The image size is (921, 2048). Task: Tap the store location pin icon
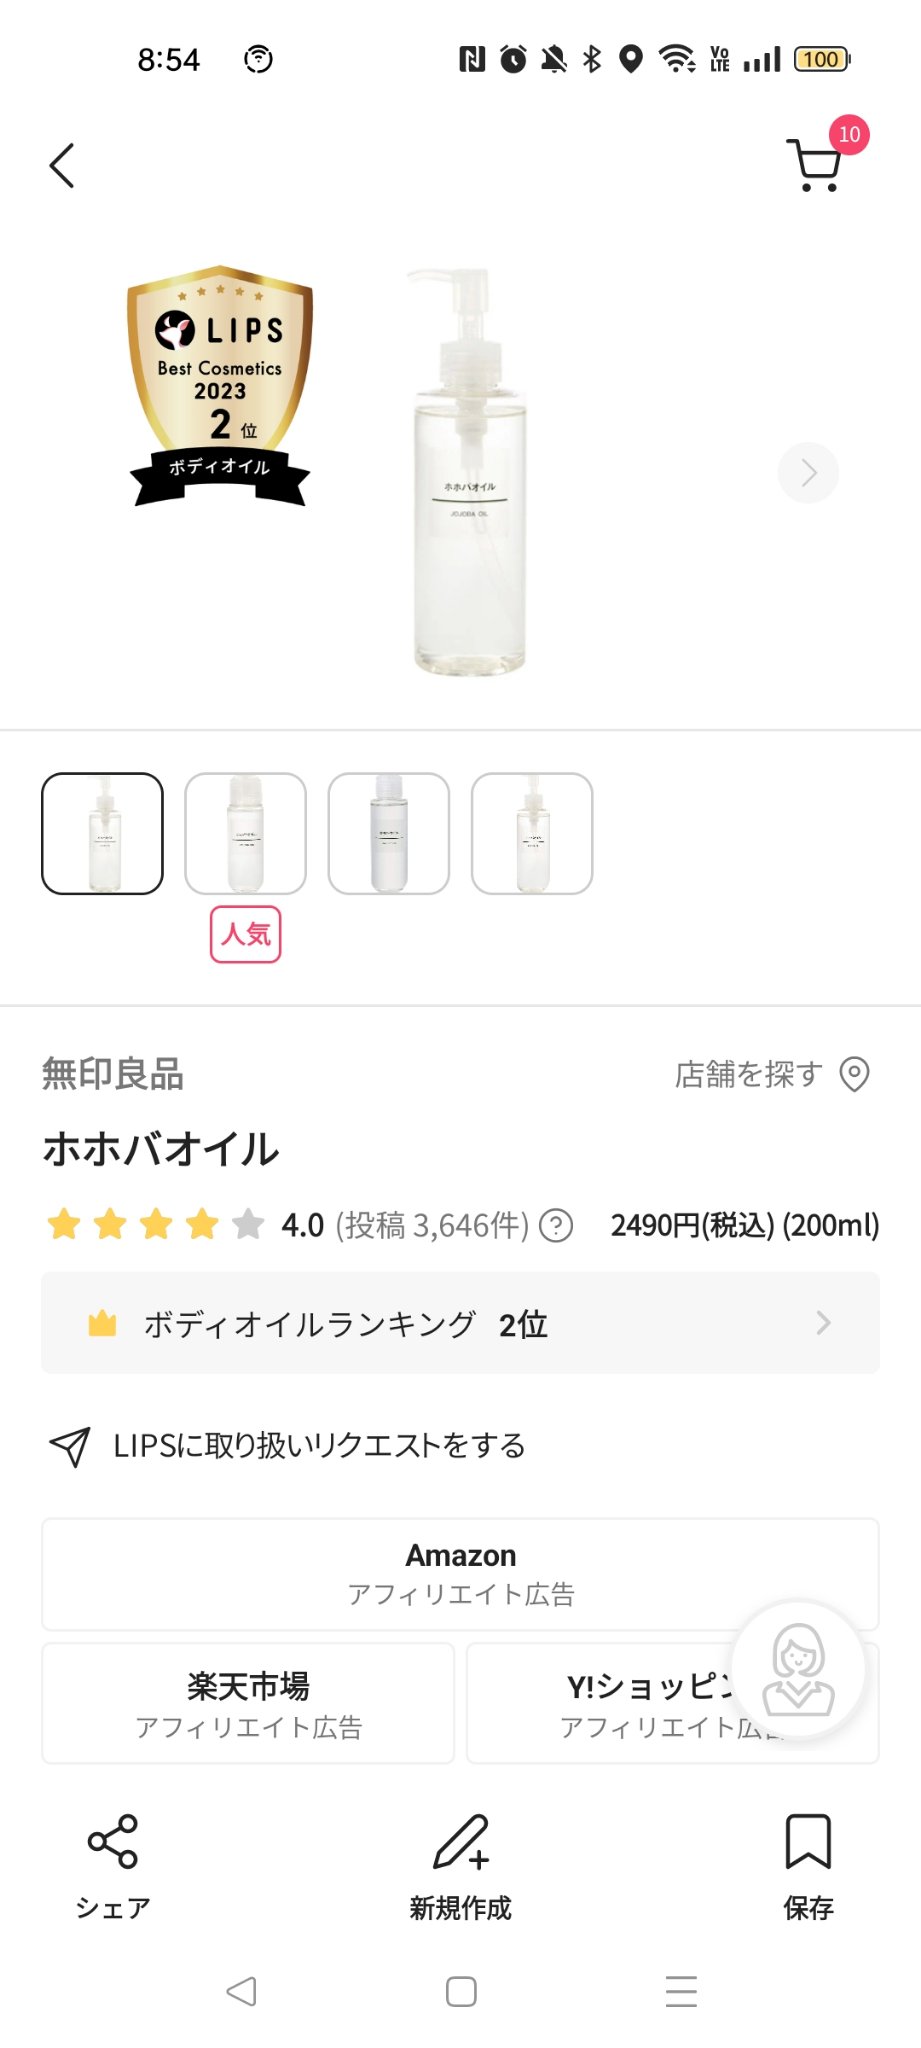tap(854, 1074)
